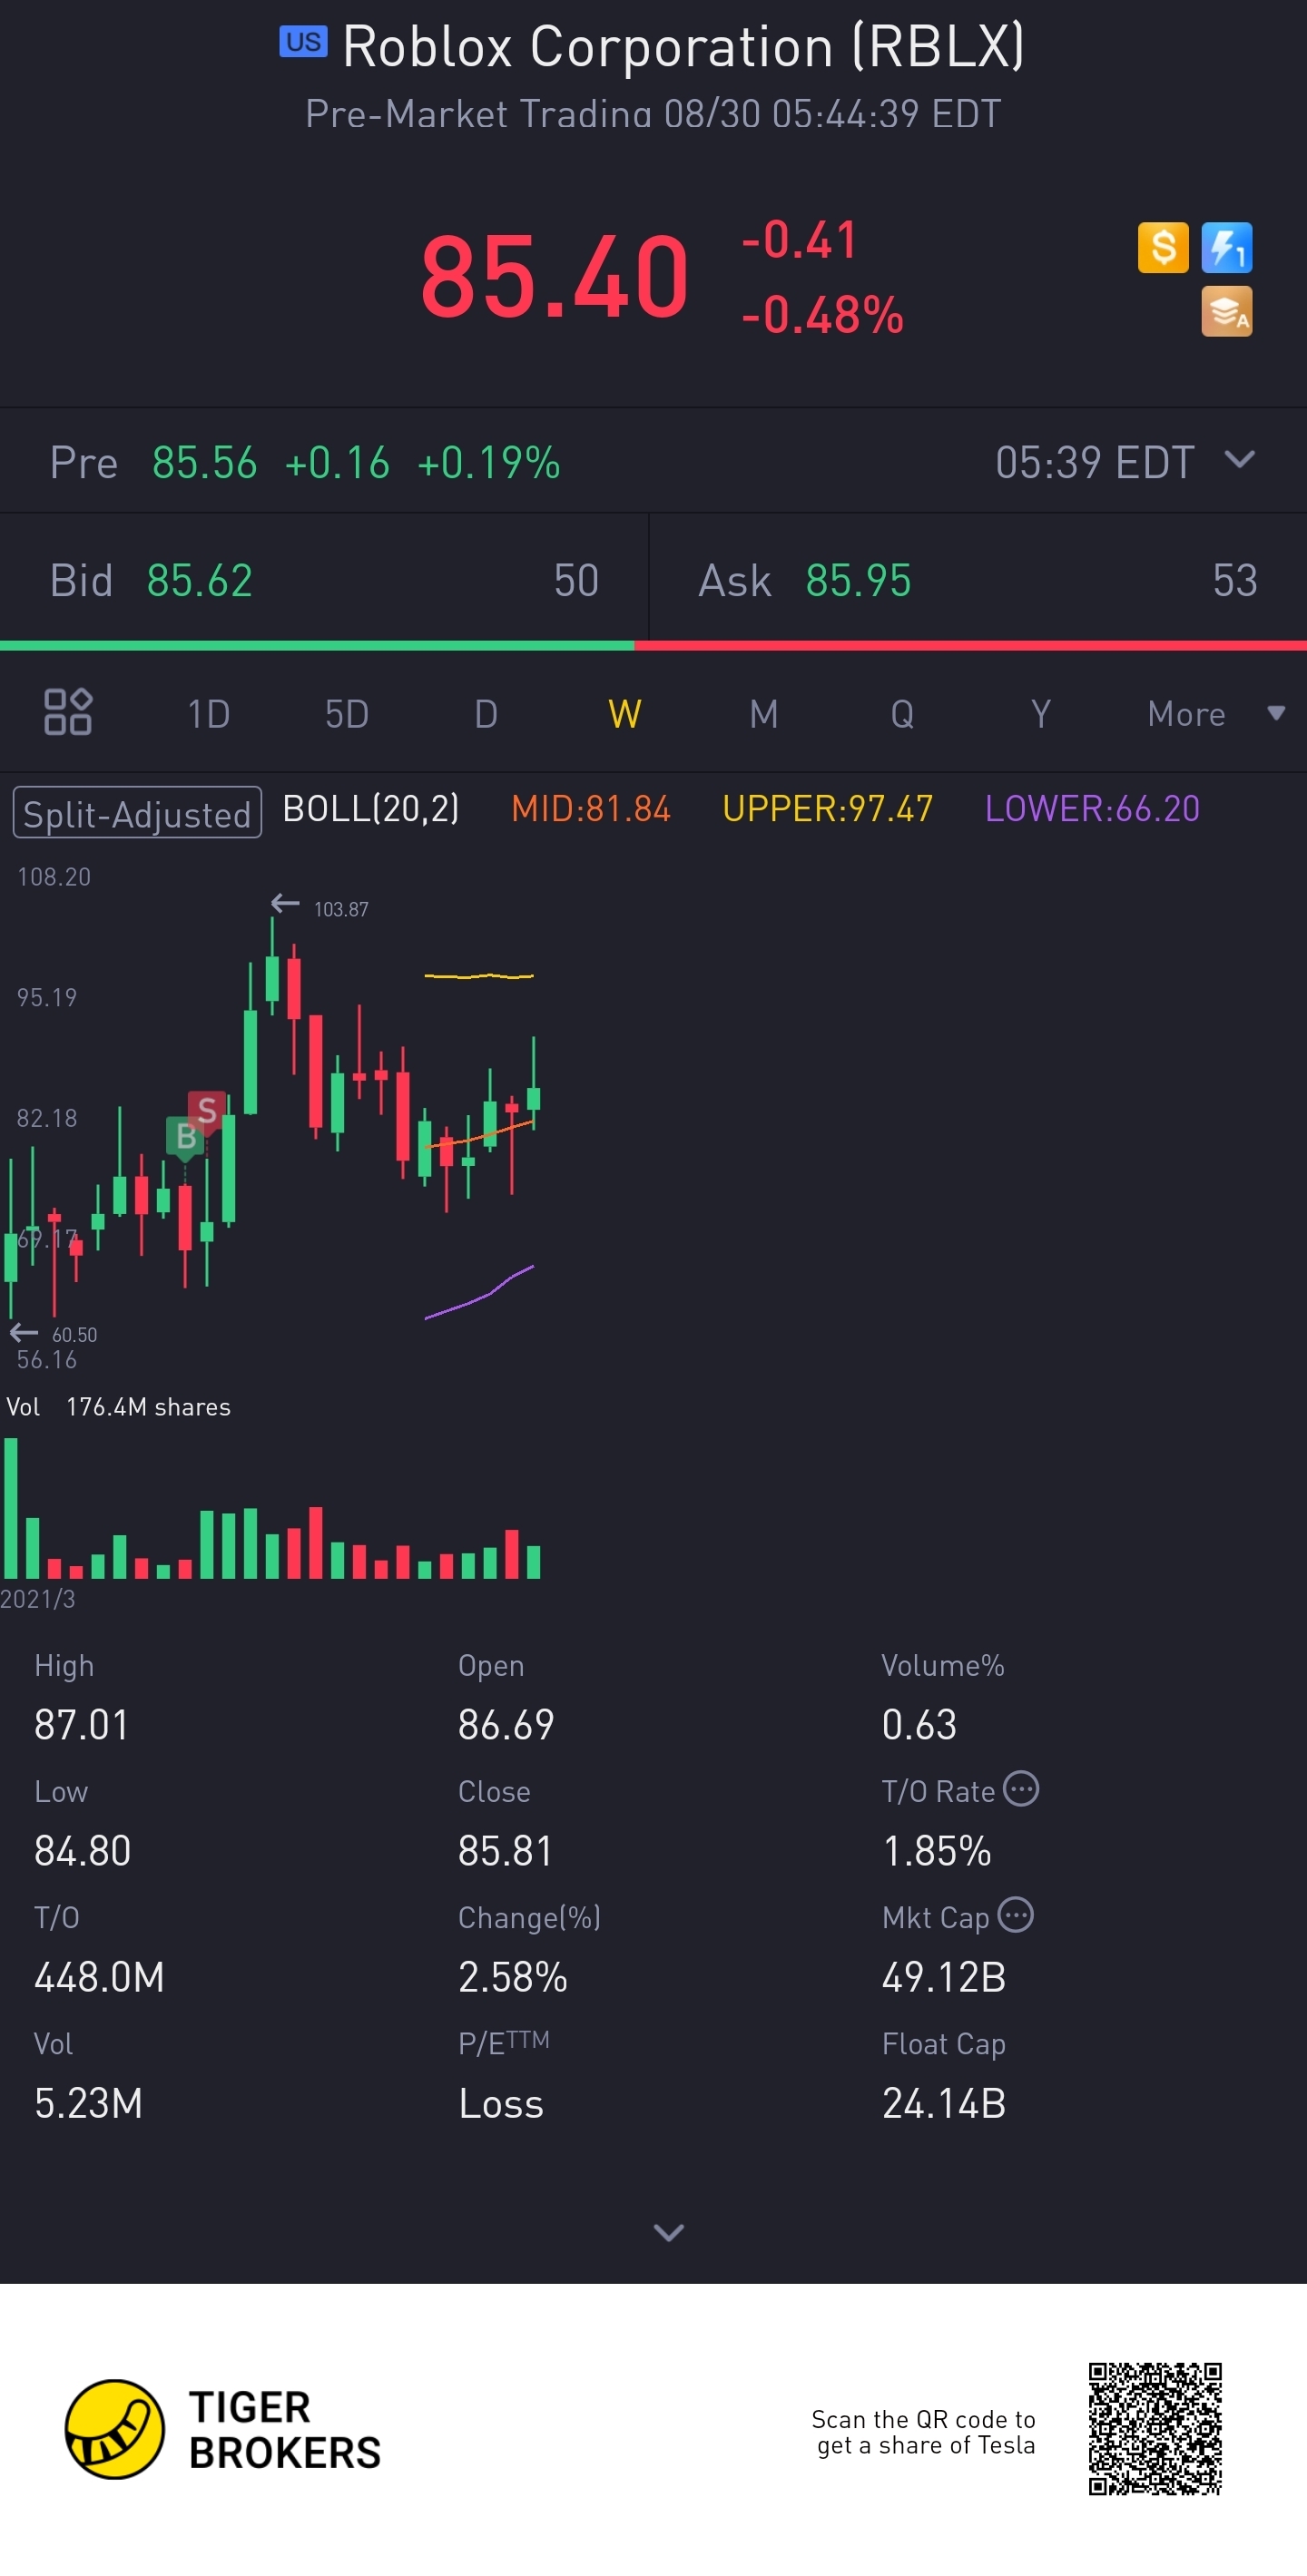This screenshot has width=1307, height=2576.
Task: Select the D daily chart tab
Action: 486,714
